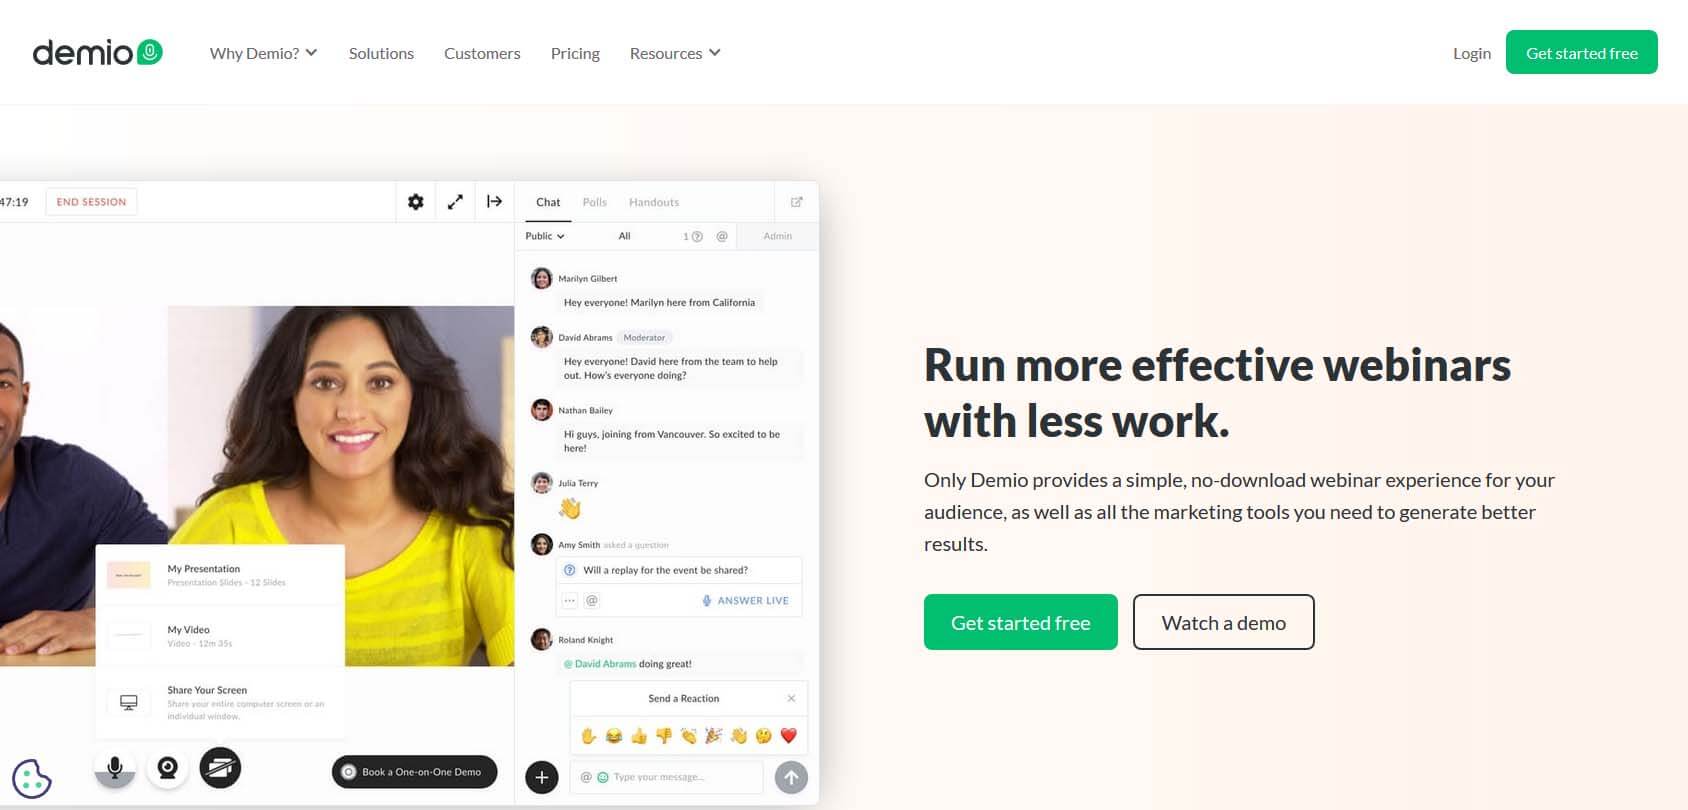Click the send message arrow button
The width and height of the screenshot is (1688, 810).
pyautogui.click(x=791, y=777)
